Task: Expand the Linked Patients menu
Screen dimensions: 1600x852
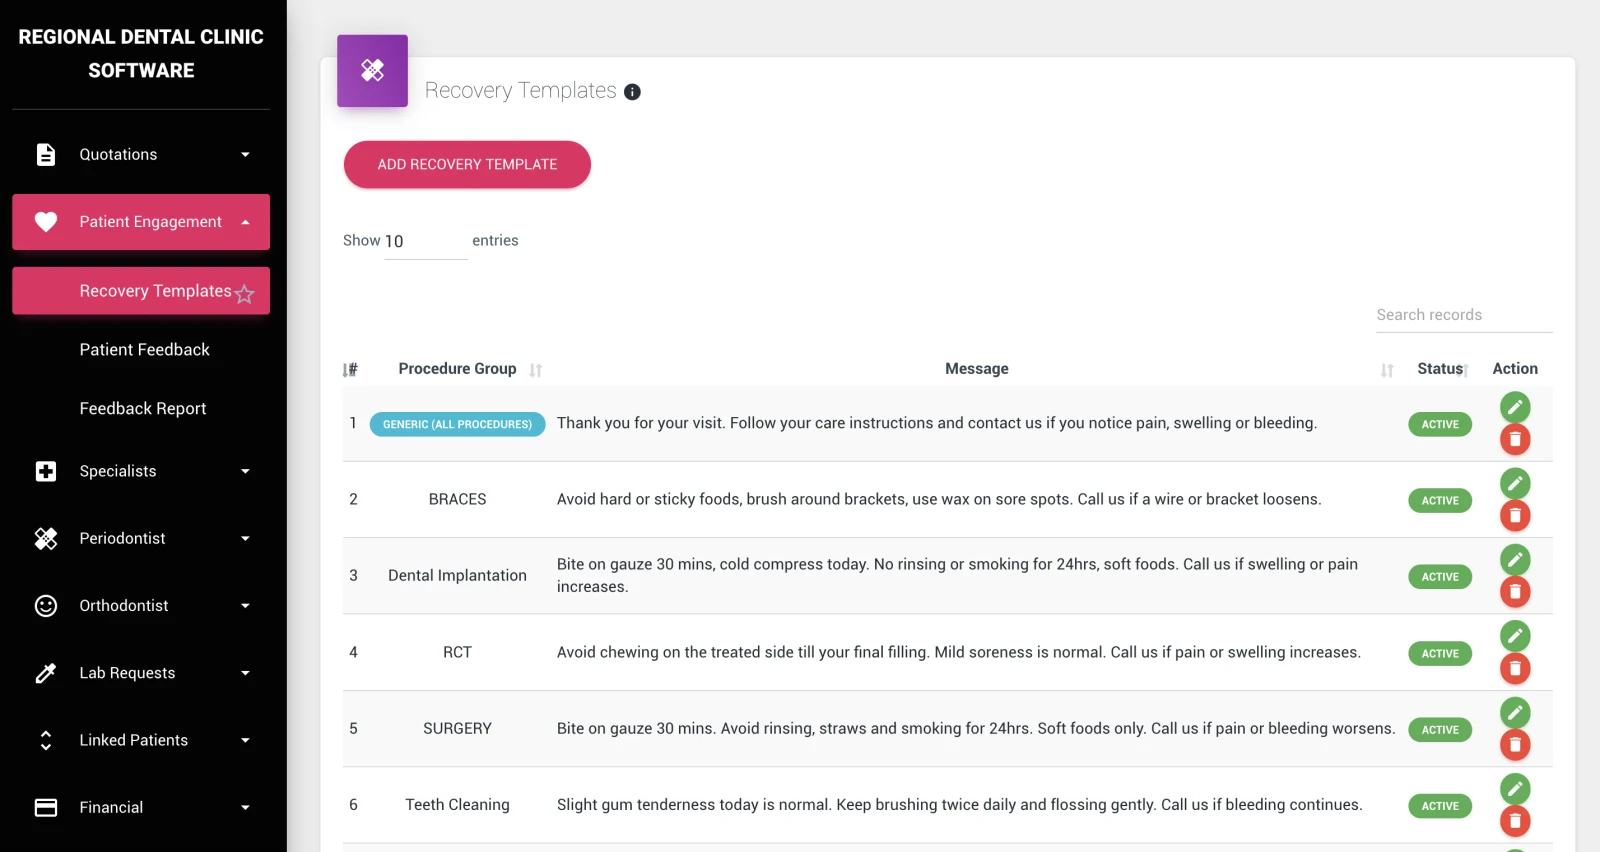Action: (141, 740)
